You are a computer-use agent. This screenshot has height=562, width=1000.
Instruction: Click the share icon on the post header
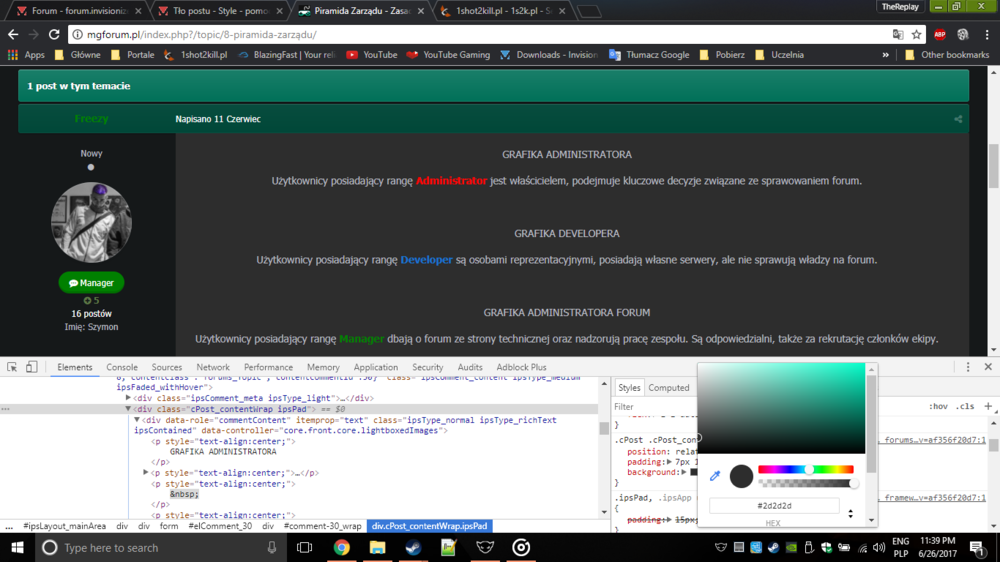pos(958,119)
